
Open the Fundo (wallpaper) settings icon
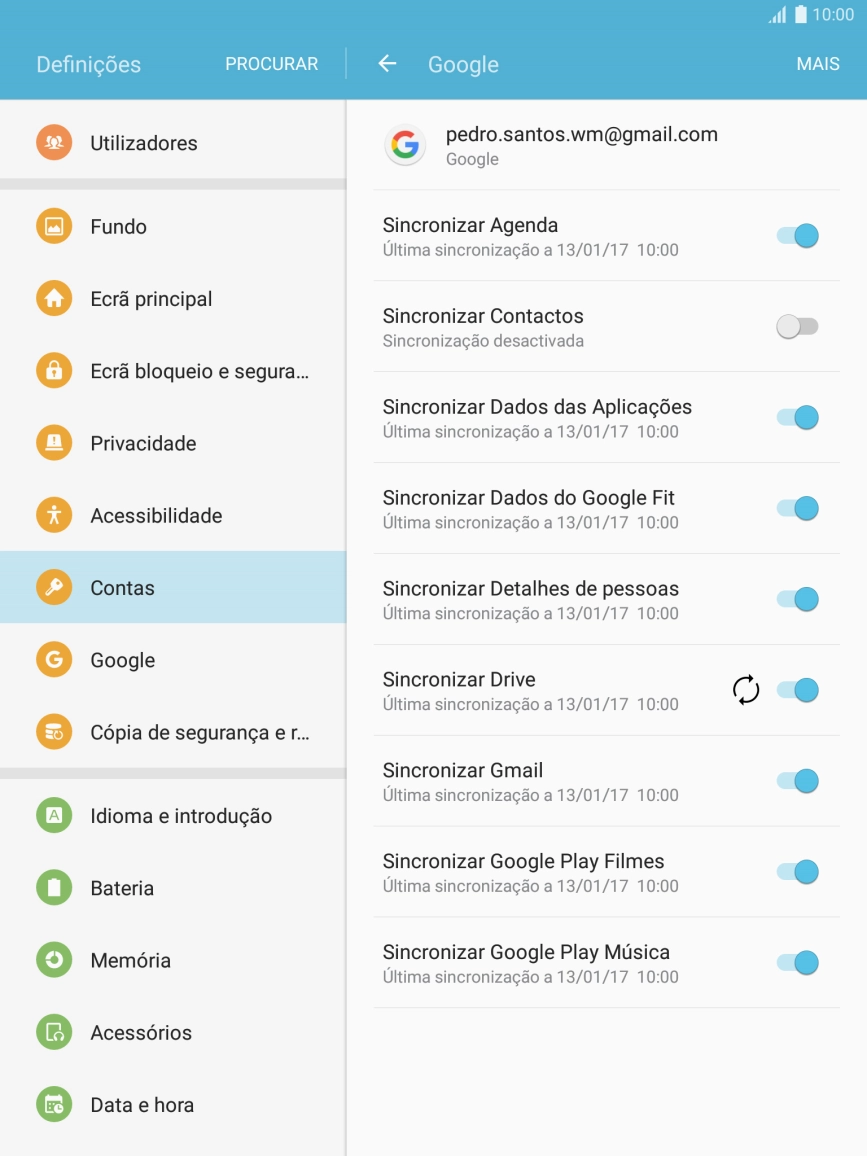(53, 226)
